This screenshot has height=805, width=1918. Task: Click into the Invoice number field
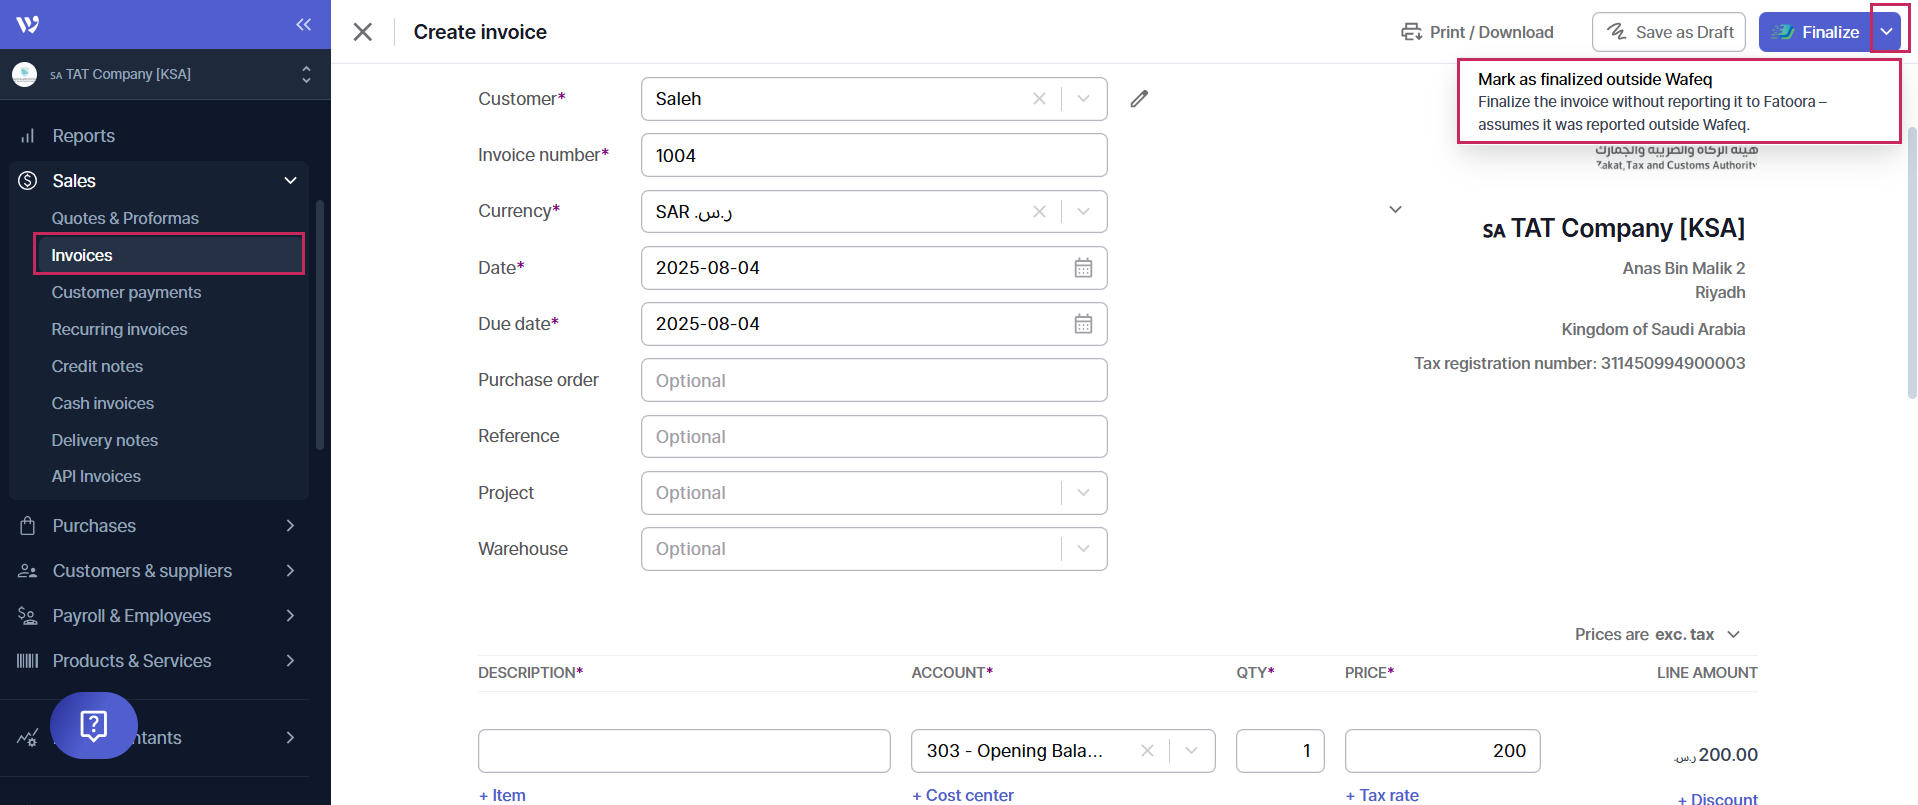click(873, 156)
